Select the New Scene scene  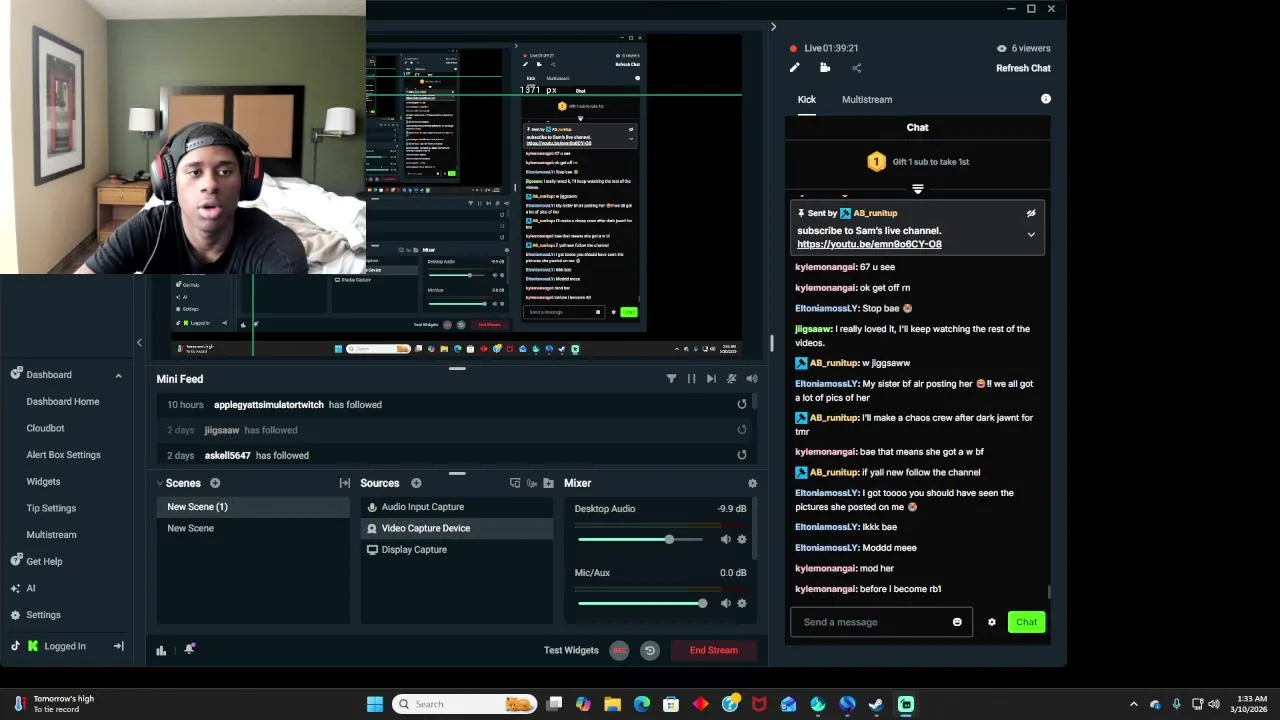(253, 528)
